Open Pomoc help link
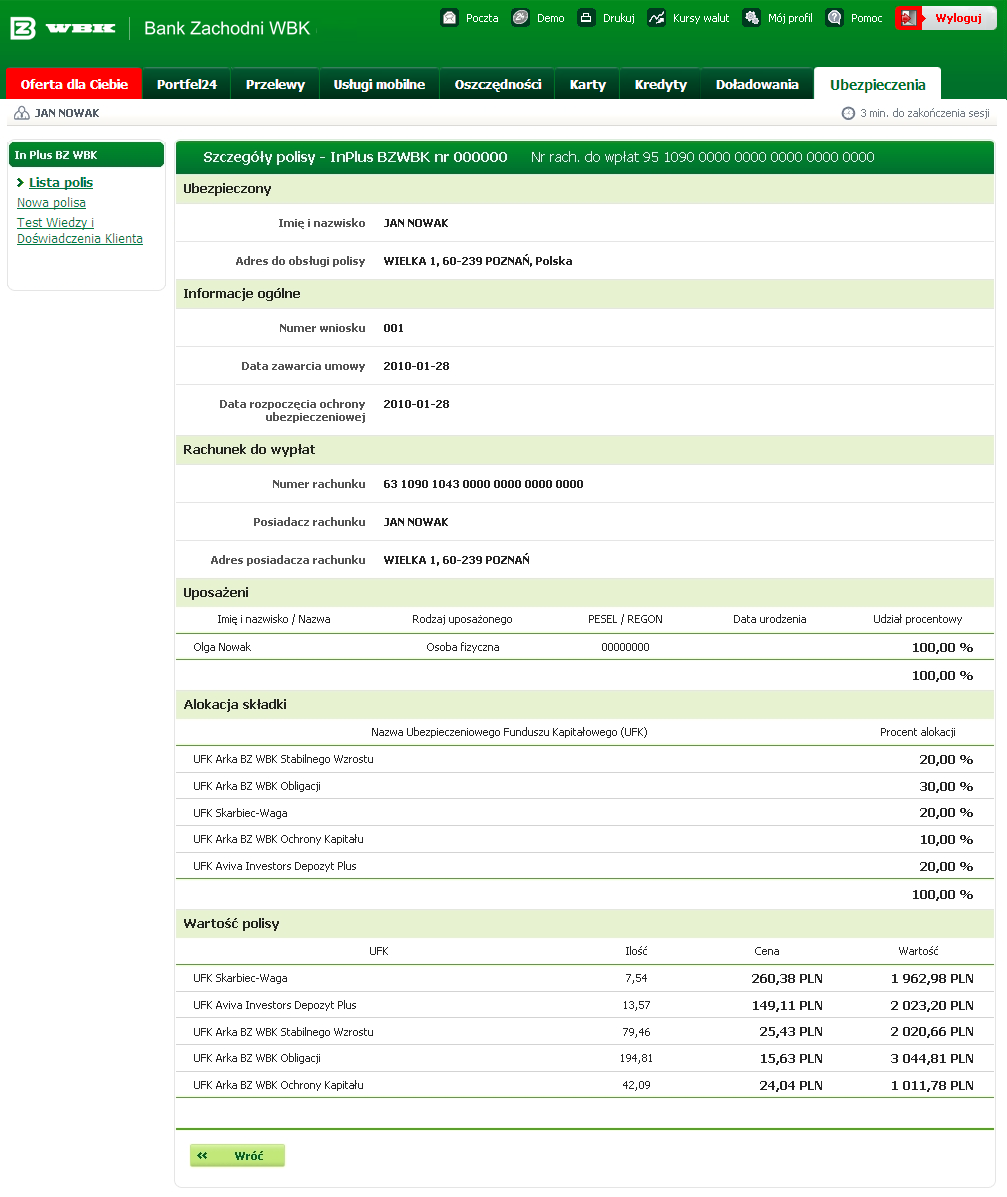1007x1197 pixels. [x=867, y=18]
